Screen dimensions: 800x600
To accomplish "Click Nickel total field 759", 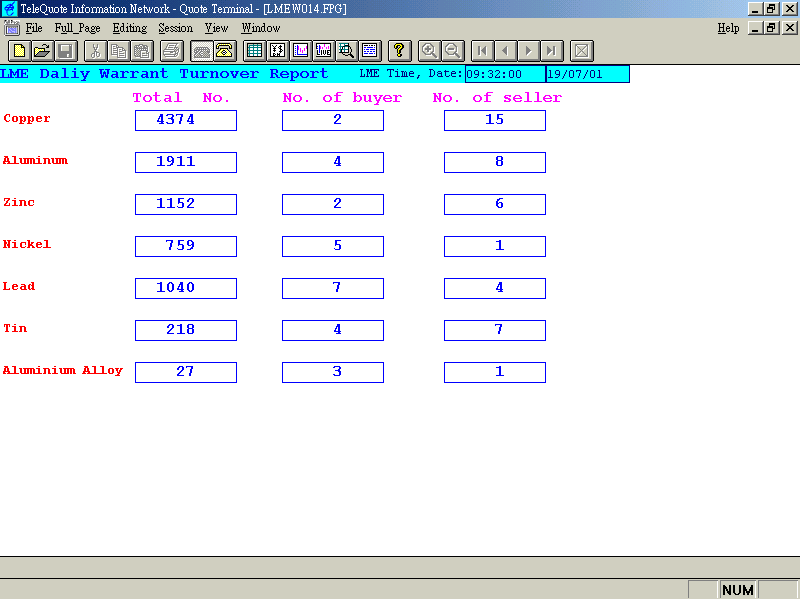I will 186,246.
